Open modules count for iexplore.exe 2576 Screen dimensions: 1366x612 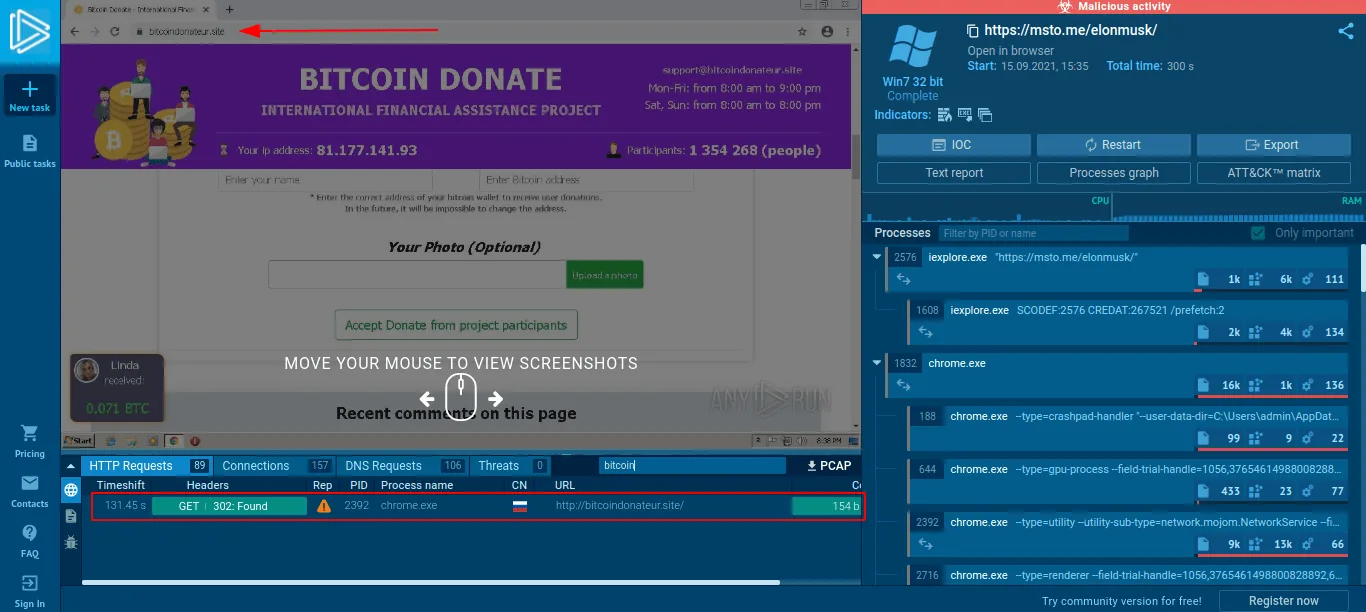click(x=1324, y=279)
